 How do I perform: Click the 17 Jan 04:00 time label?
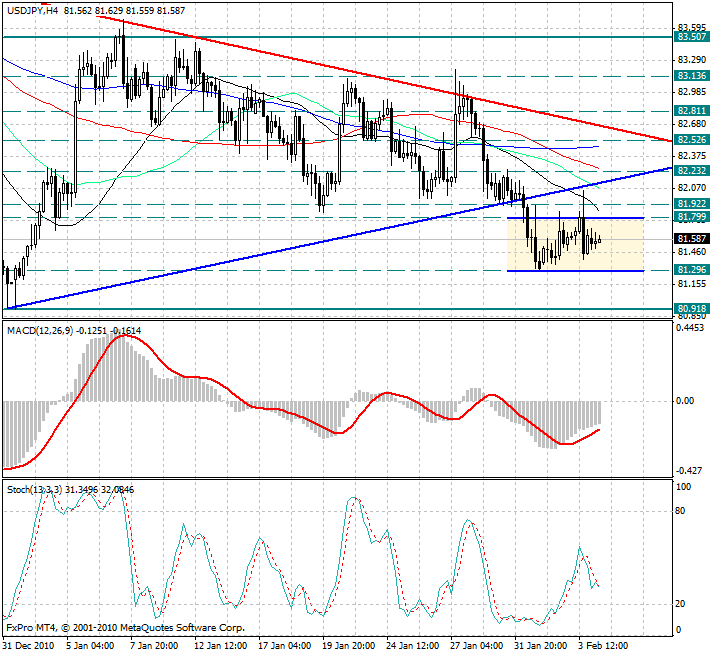[x=285, y=645]
